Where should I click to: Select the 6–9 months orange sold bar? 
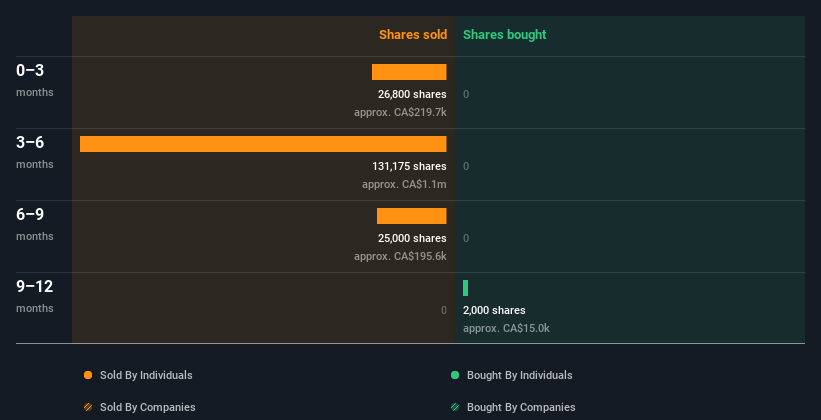412,216
